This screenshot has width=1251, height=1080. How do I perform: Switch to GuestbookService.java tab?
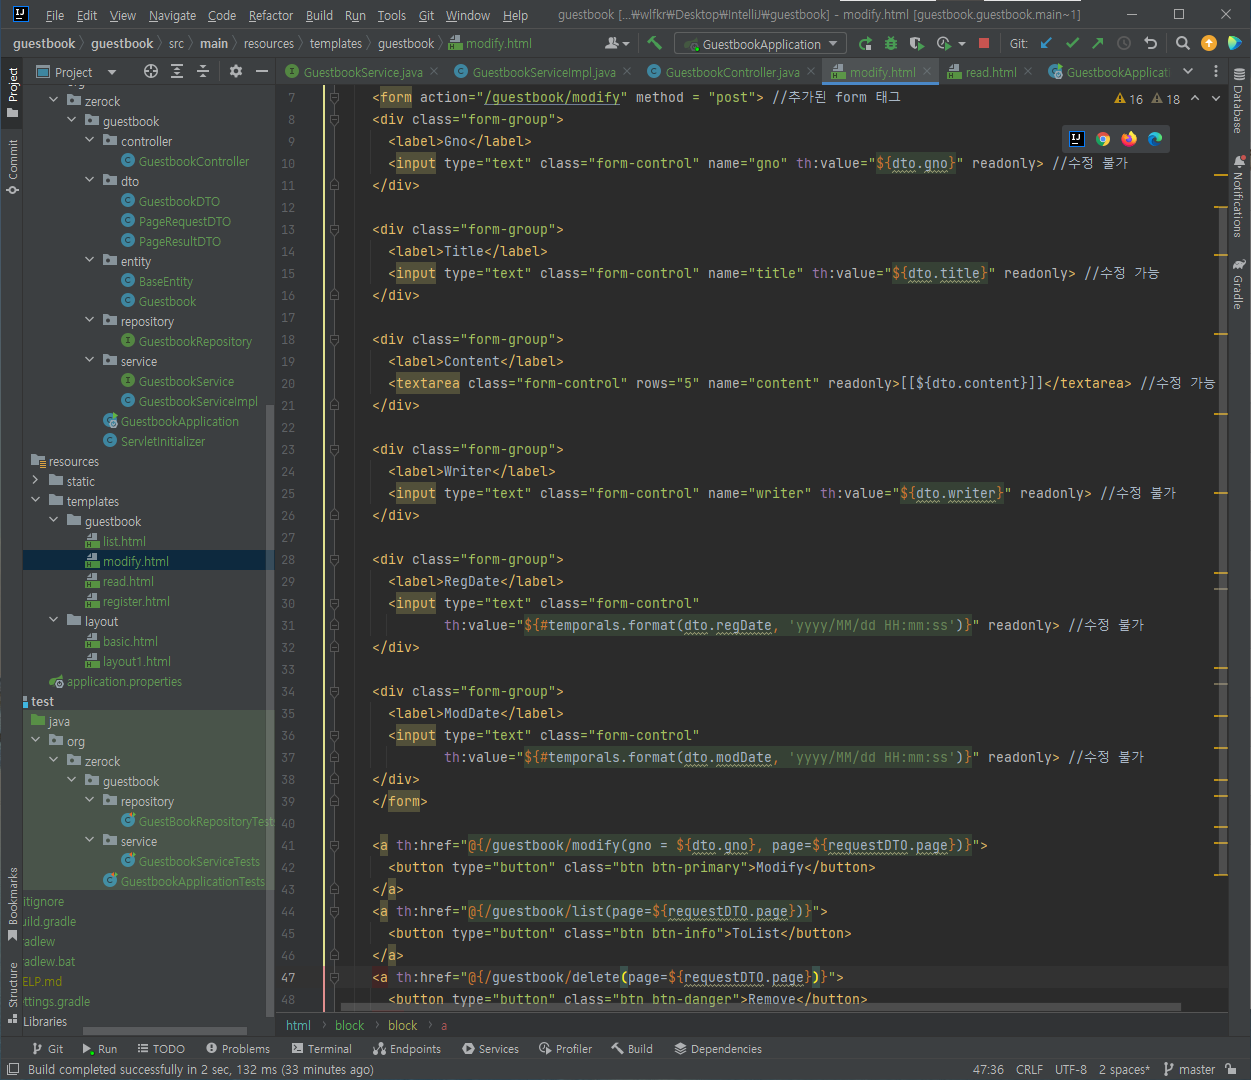(362, 72)
